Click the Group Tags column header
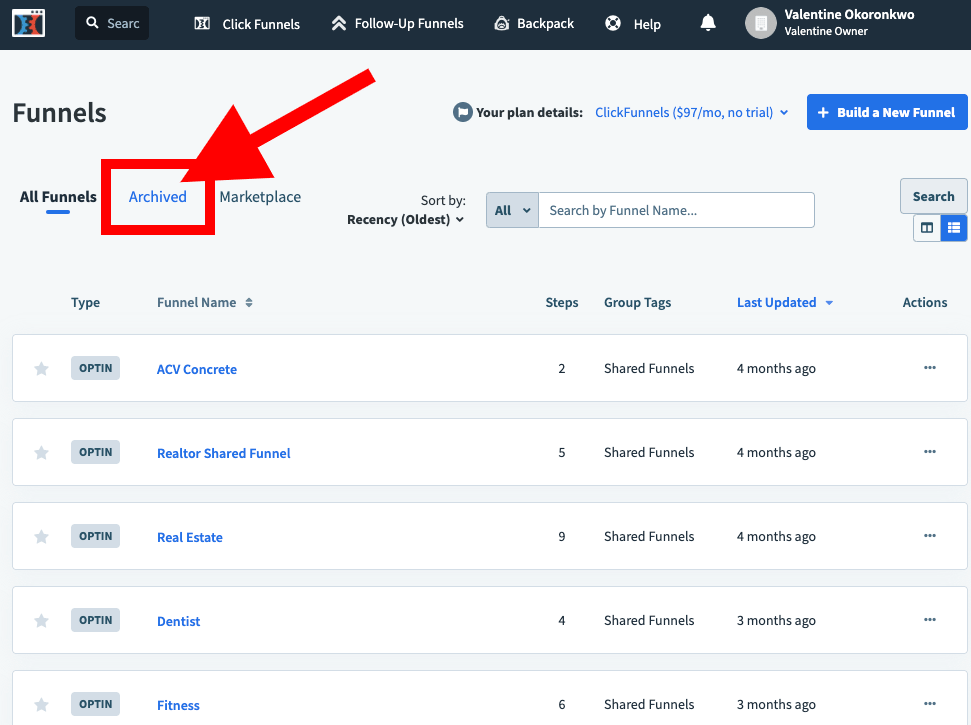Screen dimensions: 971x725 tap(637, 303)
